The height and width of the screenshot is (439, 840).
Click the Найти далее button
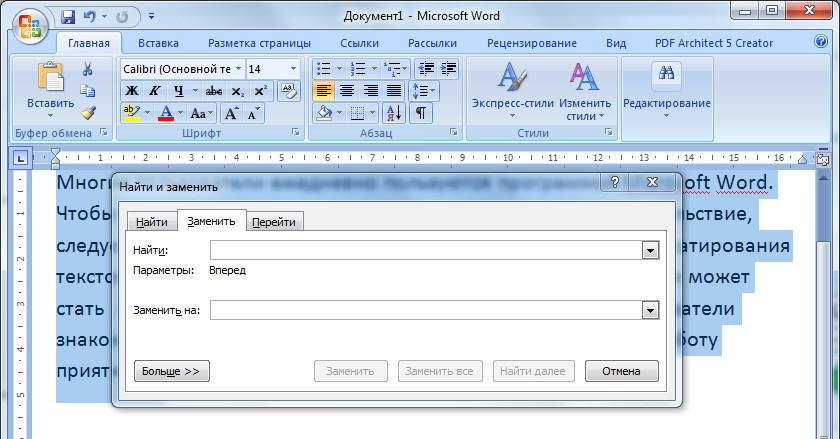pos(532,371)
